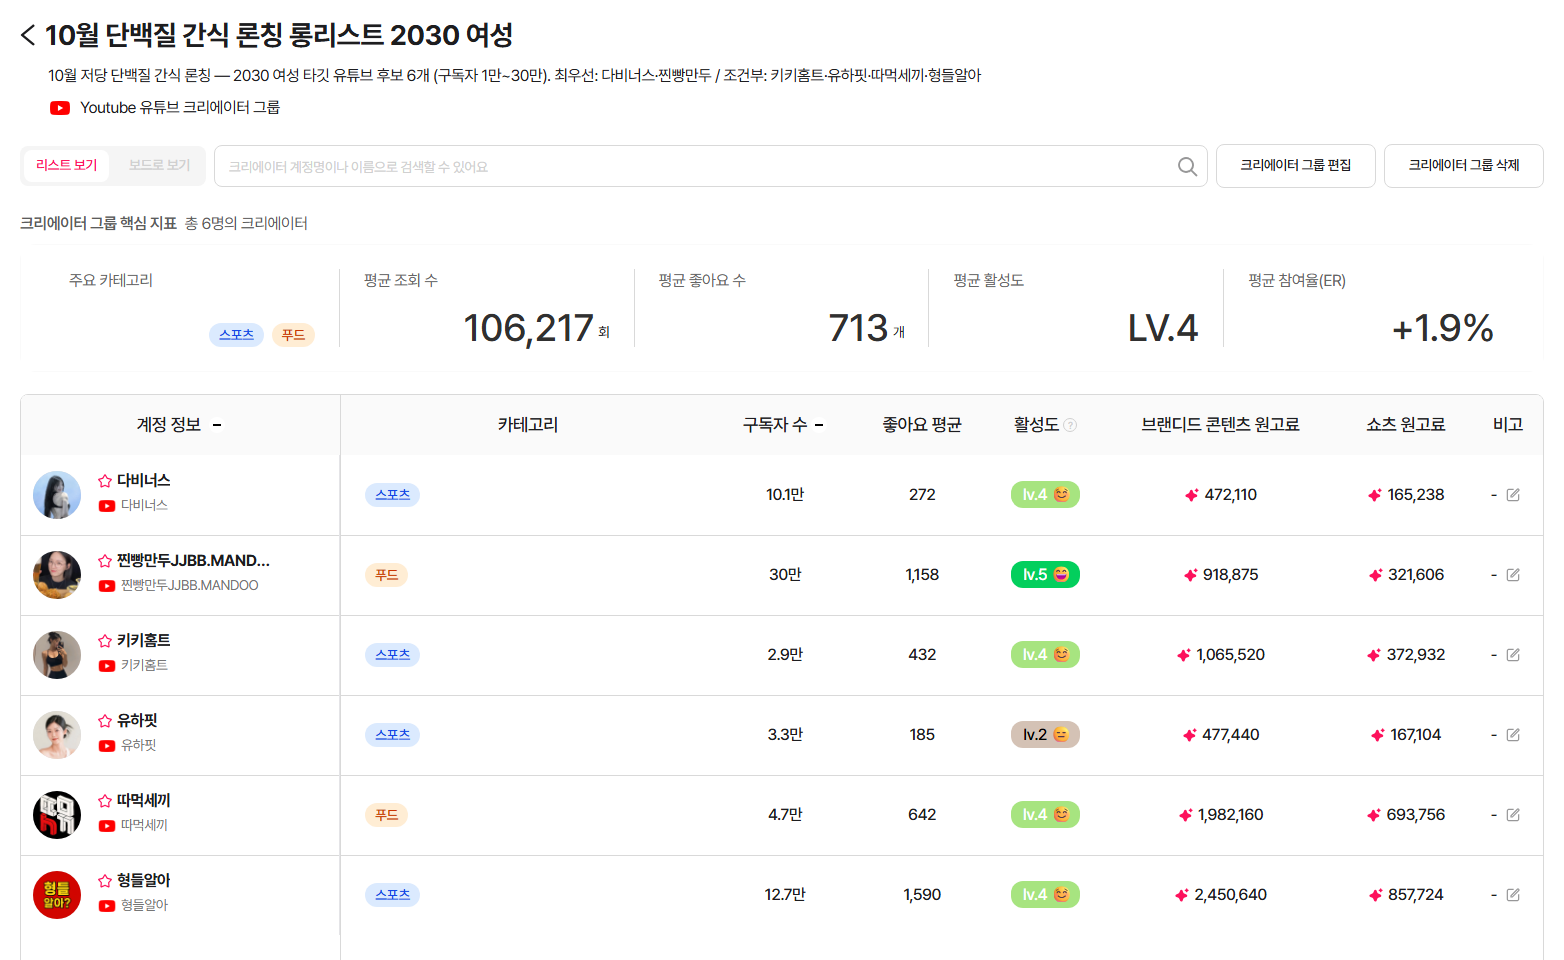This screenshot has width=1564, height=960.
Task: Click the lv.5 activity badge for 찐빵만두
Action: pos(1045,575)
